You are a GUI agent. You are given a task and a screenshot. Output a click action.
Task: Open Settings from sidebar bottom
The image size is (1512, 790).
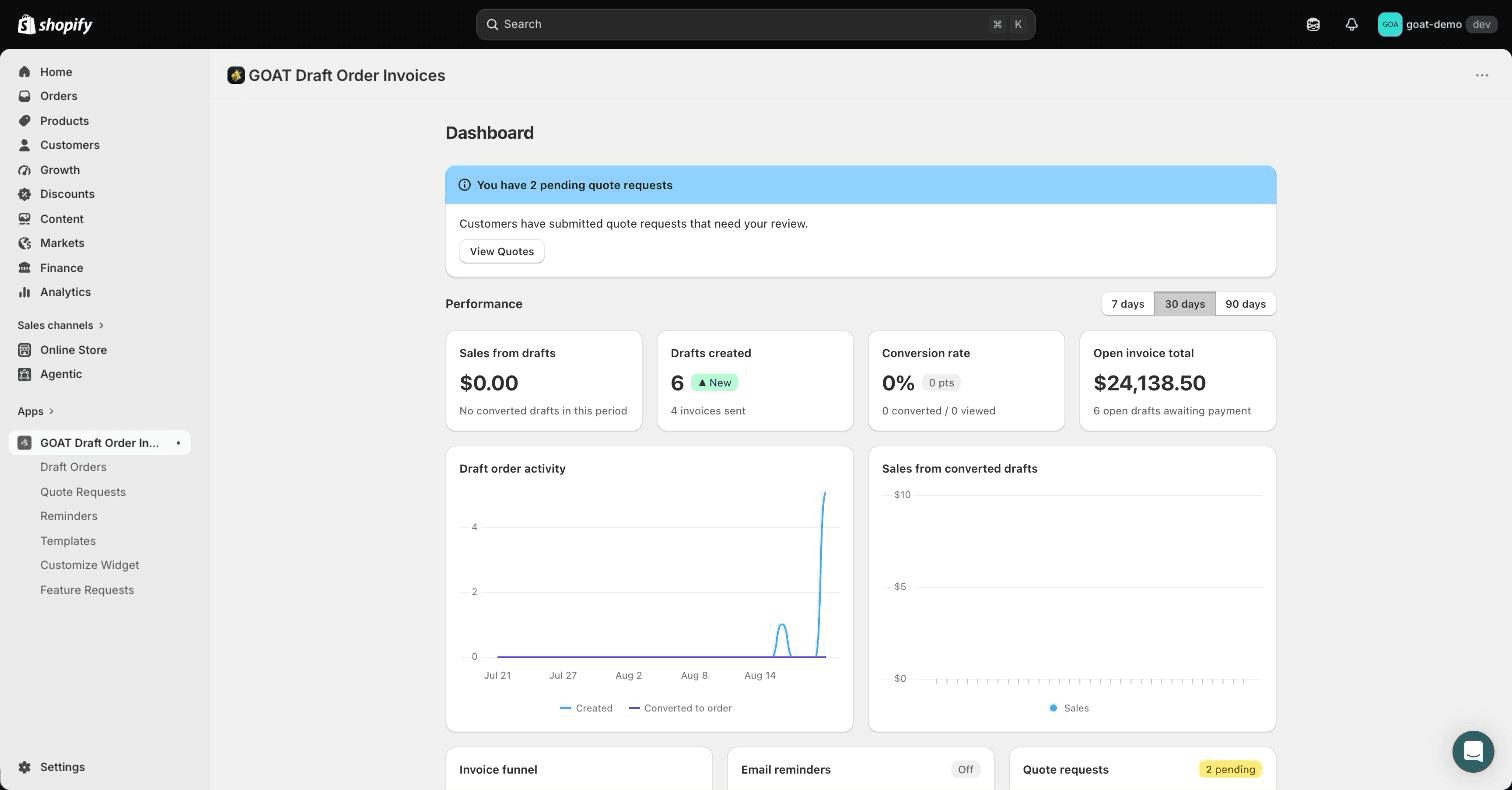tap(62, 767)
